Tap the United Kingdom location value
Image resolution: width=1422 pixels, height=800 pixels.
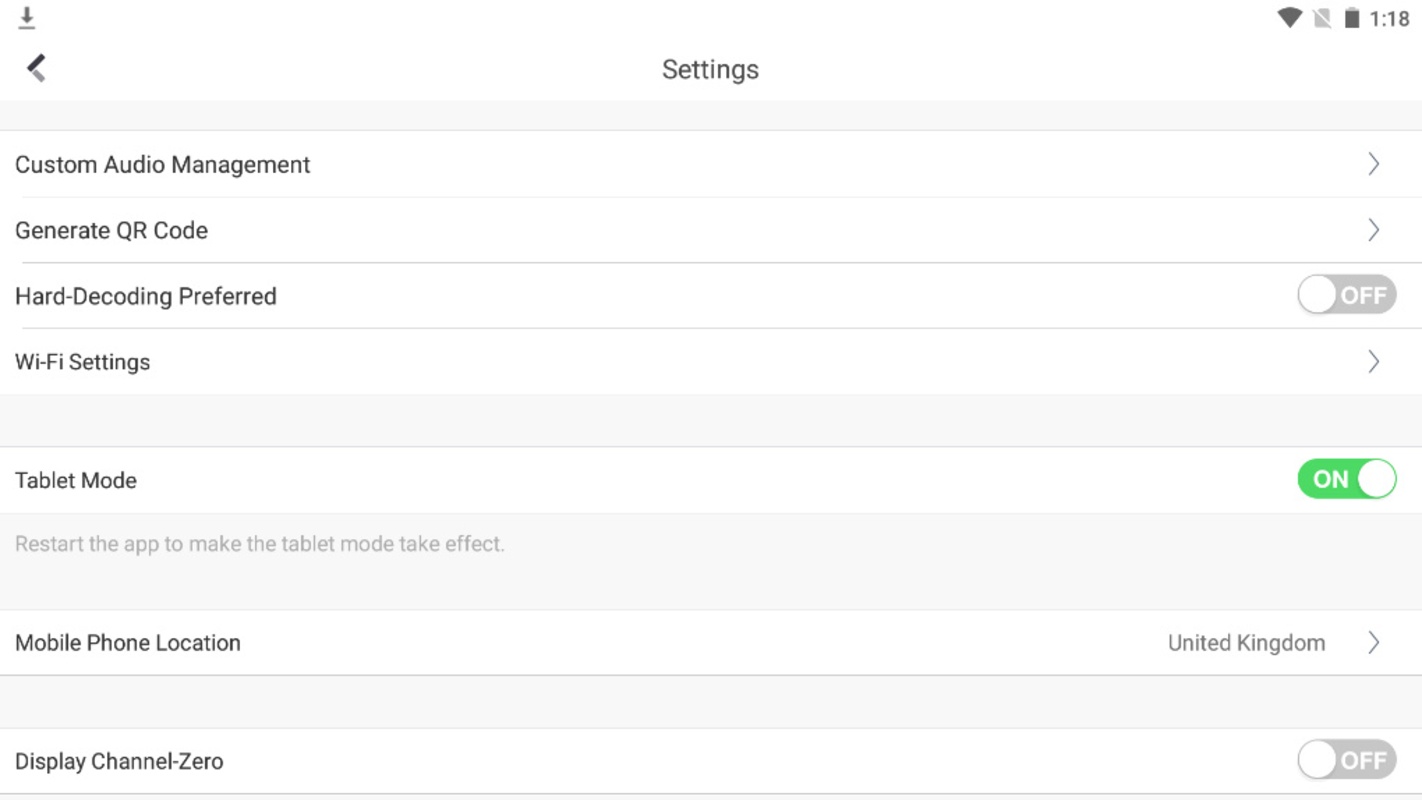(1246, 643)
